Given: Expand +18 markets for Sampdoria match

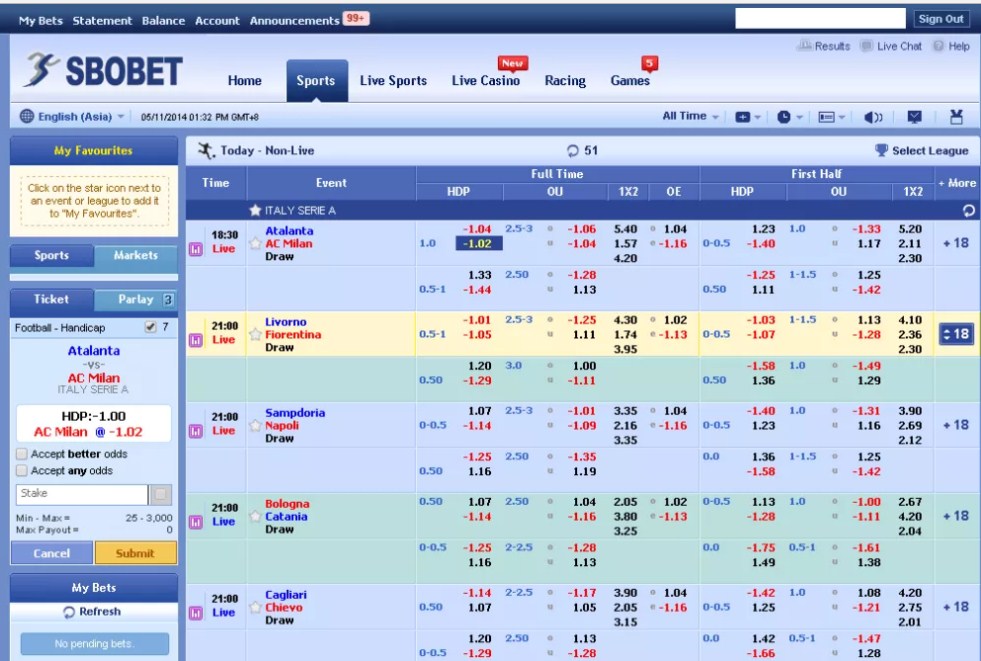Looking at the screenshot, I should click(x=956, y=425).
